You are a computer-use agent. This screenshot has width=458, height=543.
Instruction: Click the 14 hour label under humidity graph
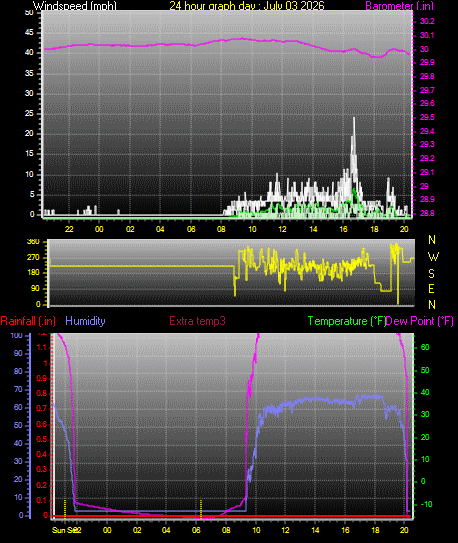point(315,530)
